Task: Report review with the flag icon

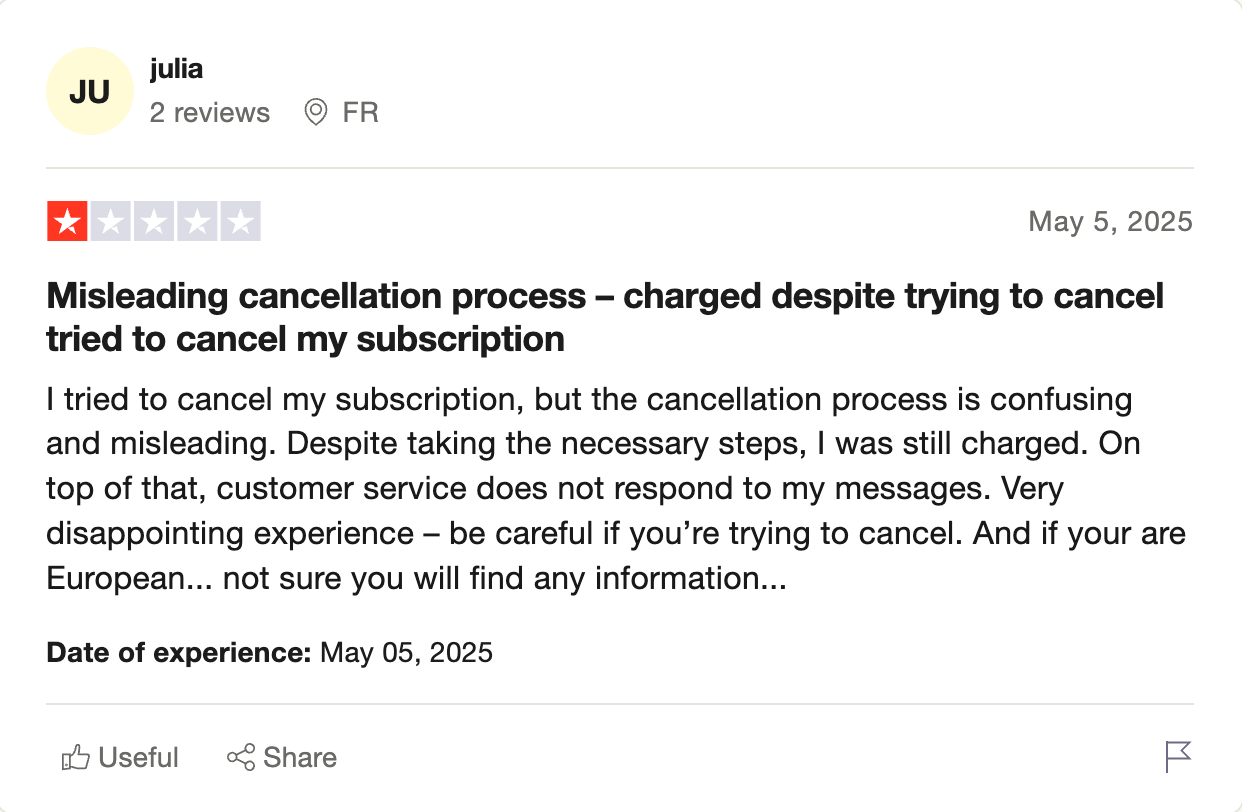Action: point(1179,757)
